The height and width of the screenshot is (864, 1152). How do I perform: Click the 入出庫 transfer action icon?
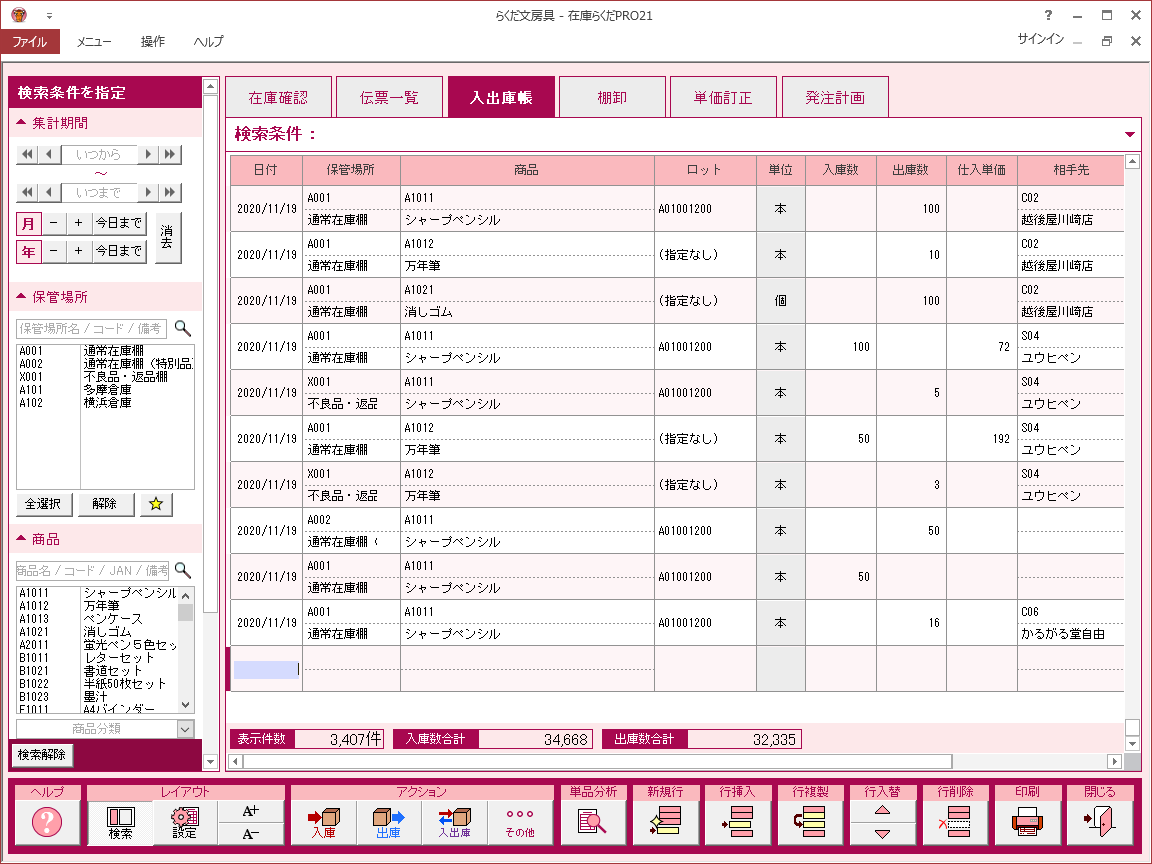click(x=454, y=823)
